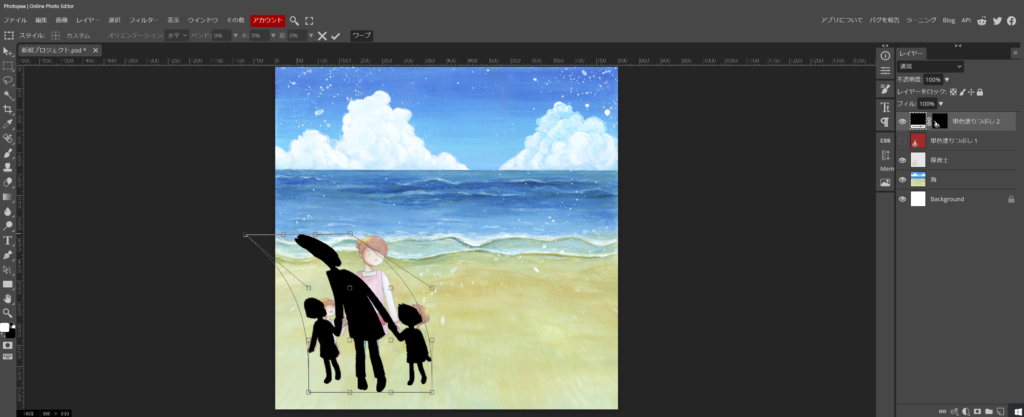This screenshot has height=417, width=1024.
Task: Open the search magnifier in the menu bar
Action: tap(294, 20)
